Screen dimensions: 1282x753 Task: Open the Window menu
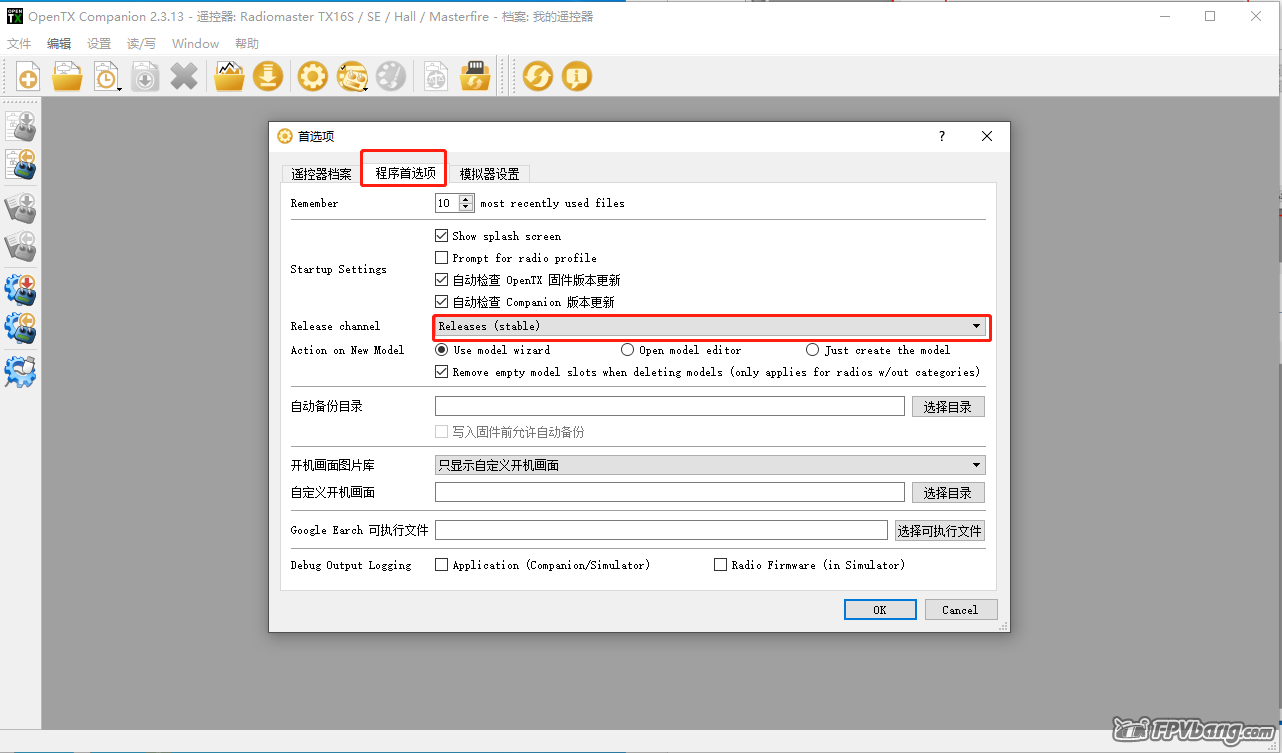[x=195, y=44]
